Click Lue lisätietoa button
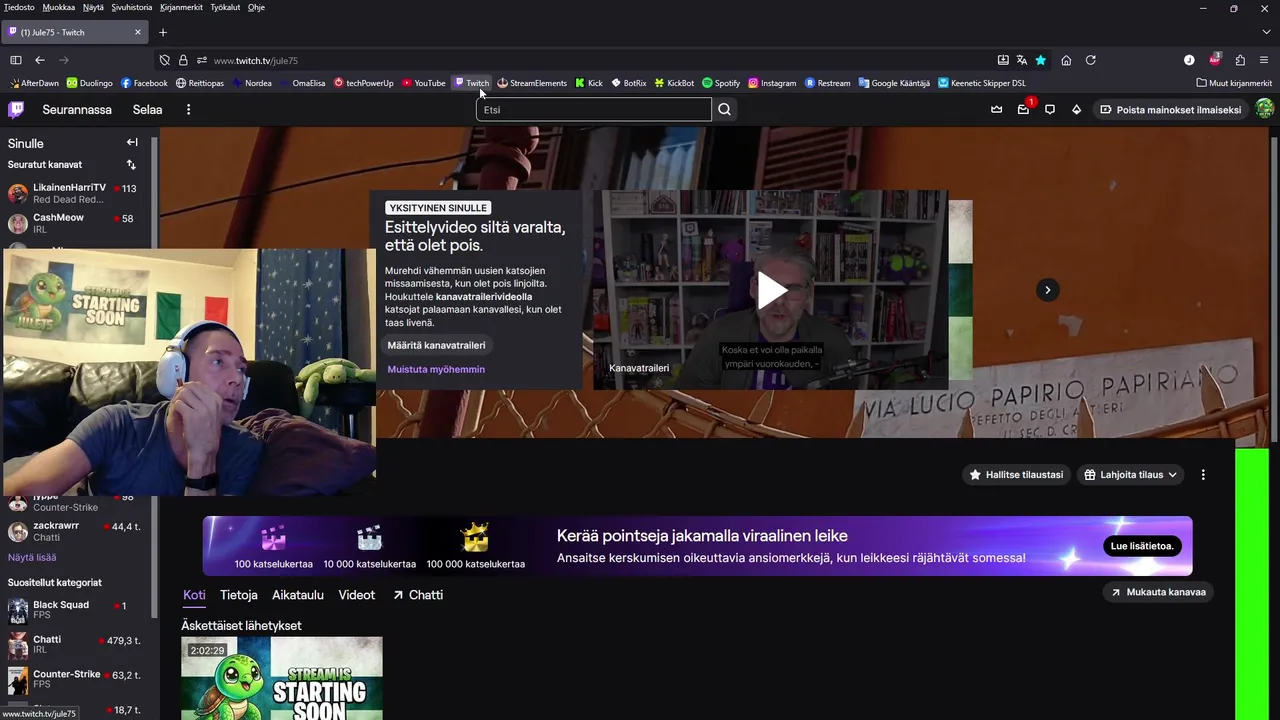Viewport: 1280px width, 720px height. (1143, 546)
